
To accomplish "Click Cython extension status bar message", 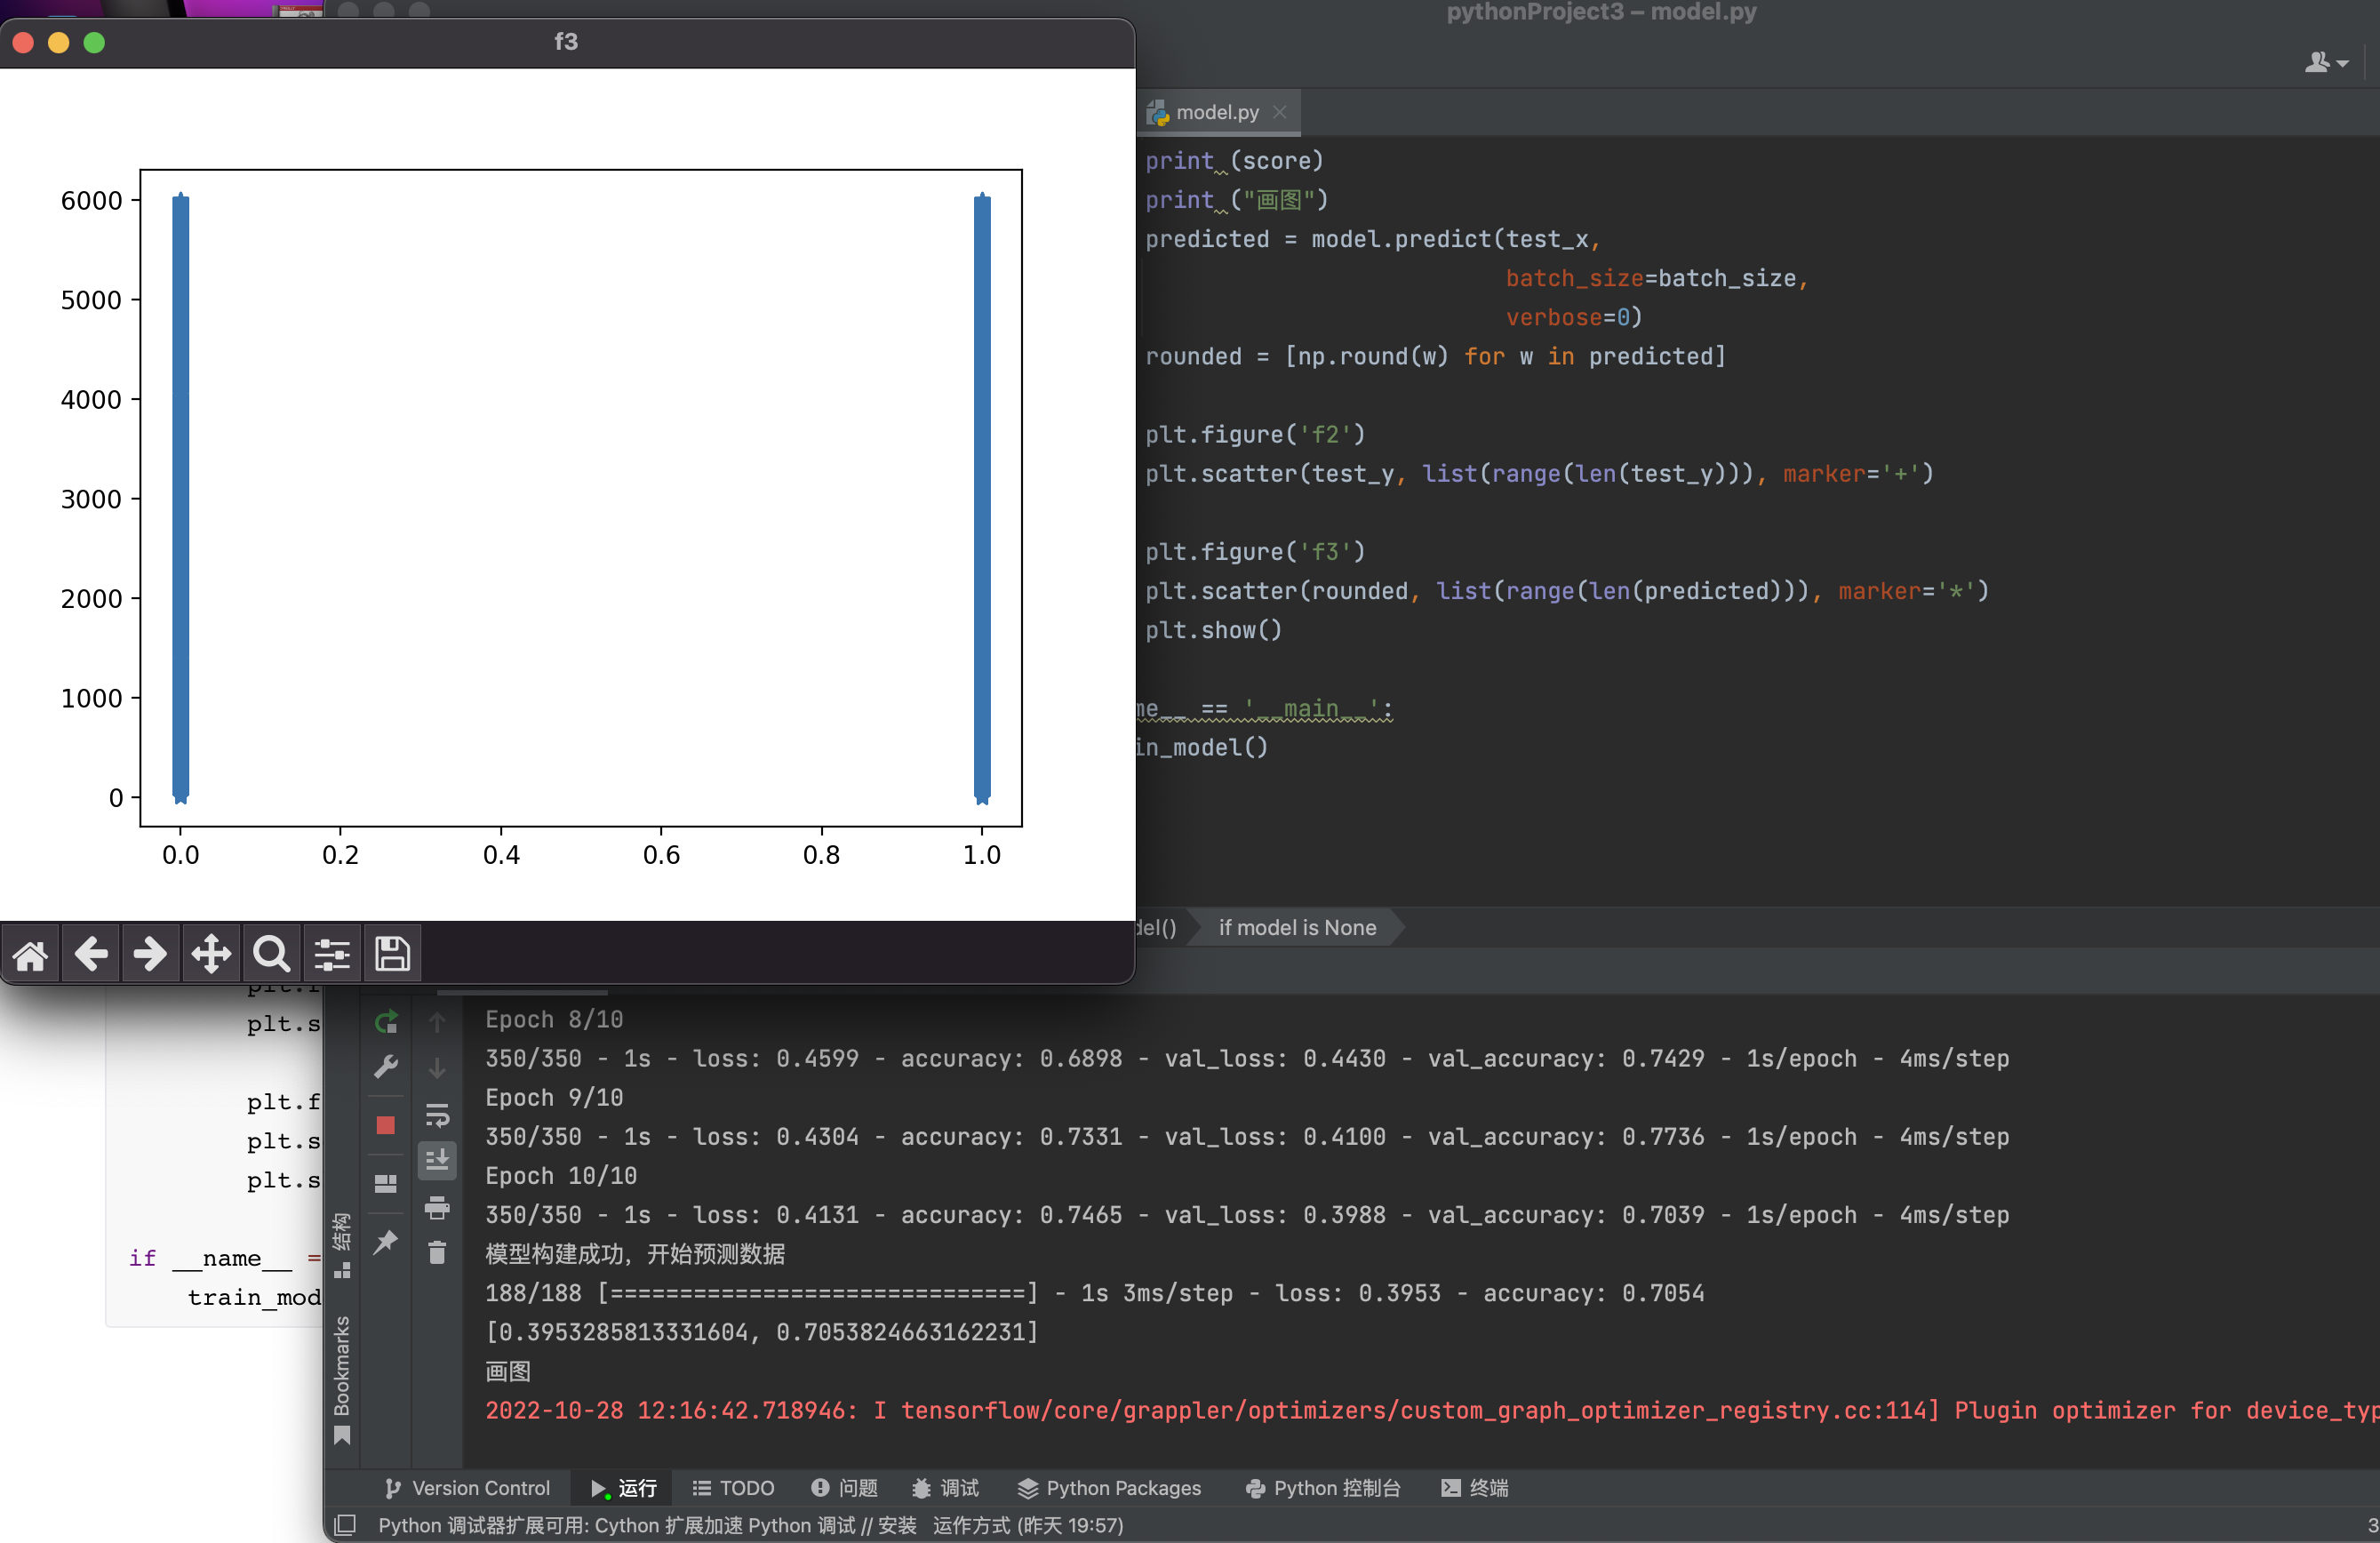I will (750, 1525).
